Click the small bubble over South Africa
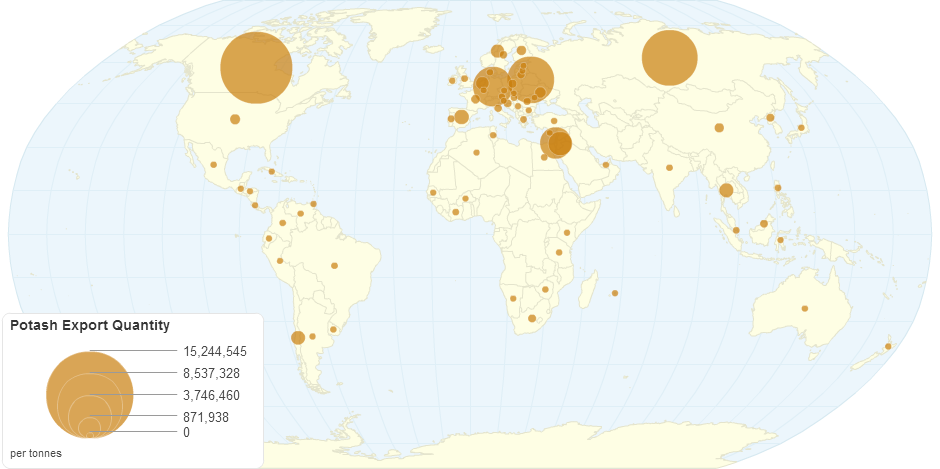 click(x=532, y=319)
